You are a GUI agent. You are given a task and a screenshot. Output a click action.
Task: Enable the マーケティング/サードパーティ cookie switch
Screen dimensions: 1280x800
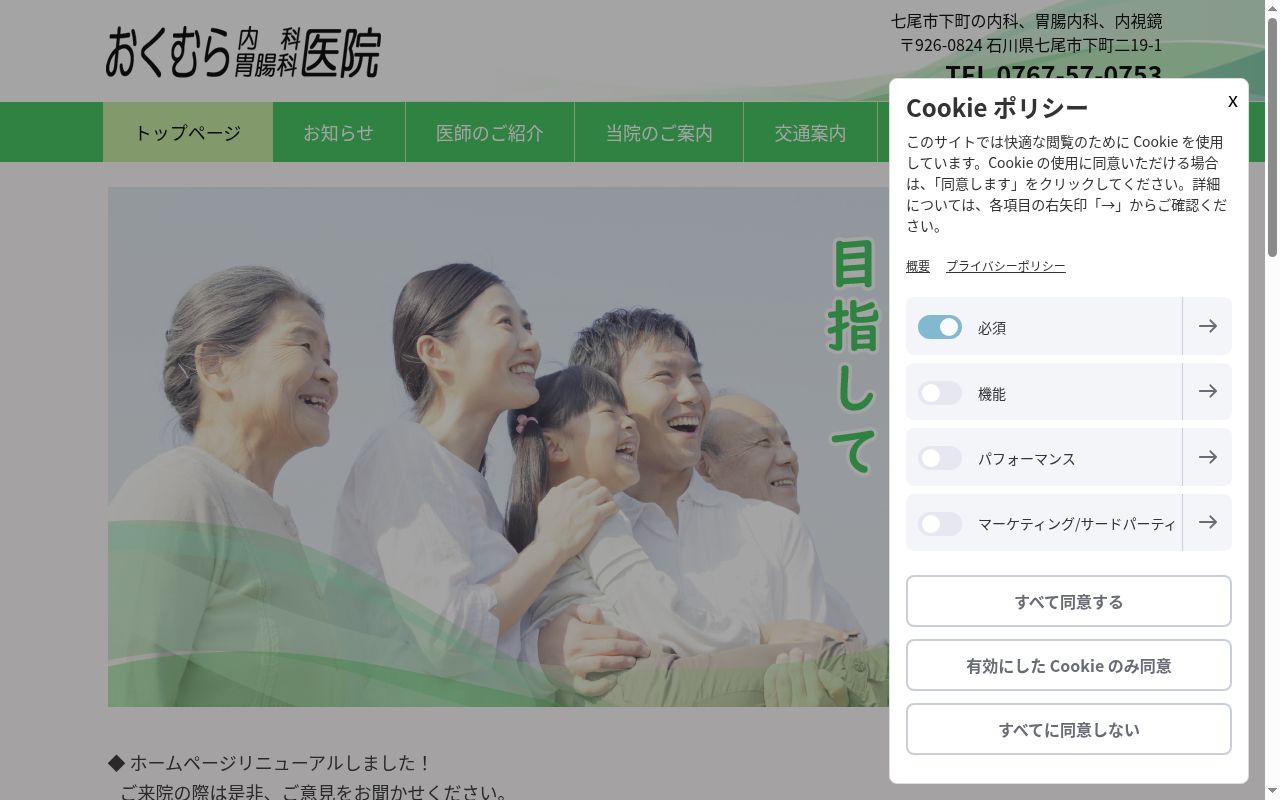tap(940, 524)
